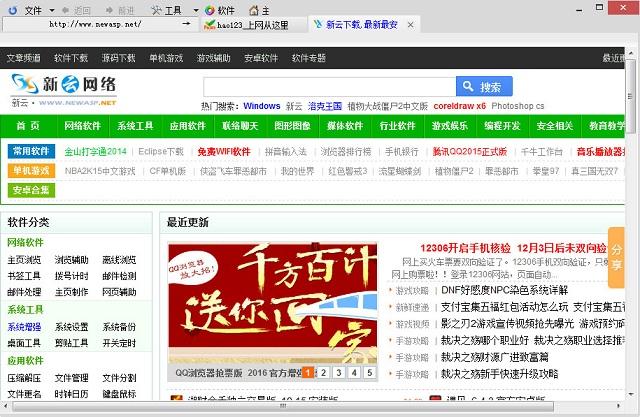Open 单机游戏 in the black navigation bar
Viewport: 640px width, 417px height.
[166, 58]
